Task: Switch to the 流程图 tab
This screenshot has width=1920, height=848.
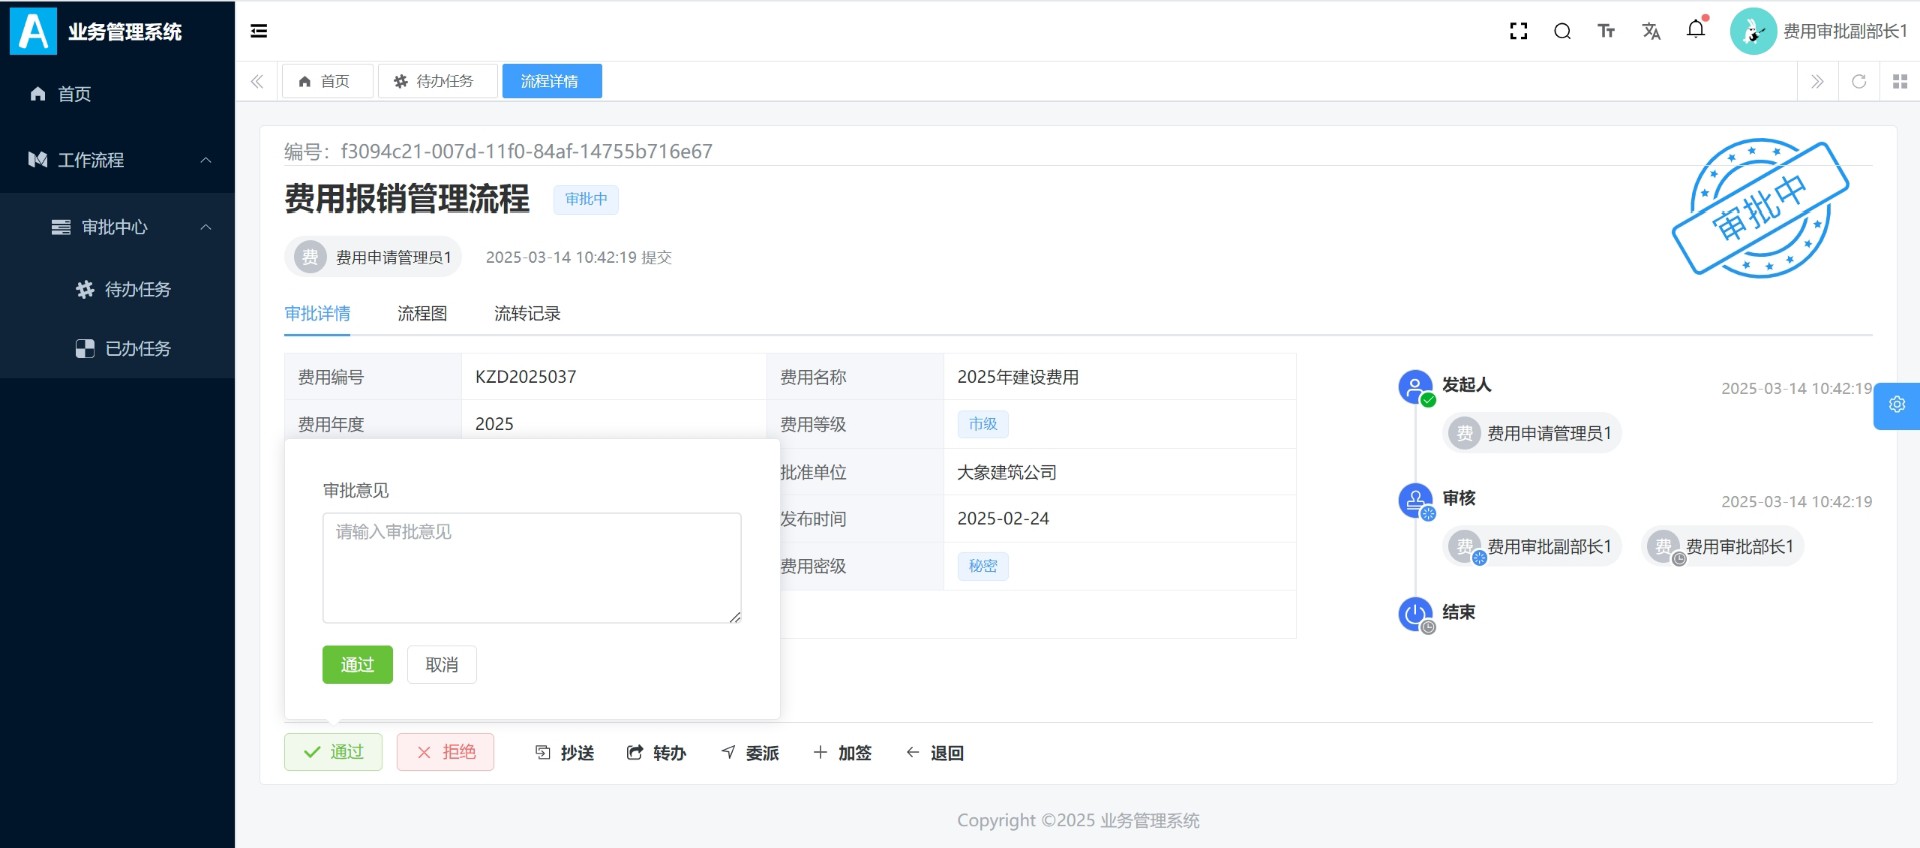Action: (x=422, y=314)
